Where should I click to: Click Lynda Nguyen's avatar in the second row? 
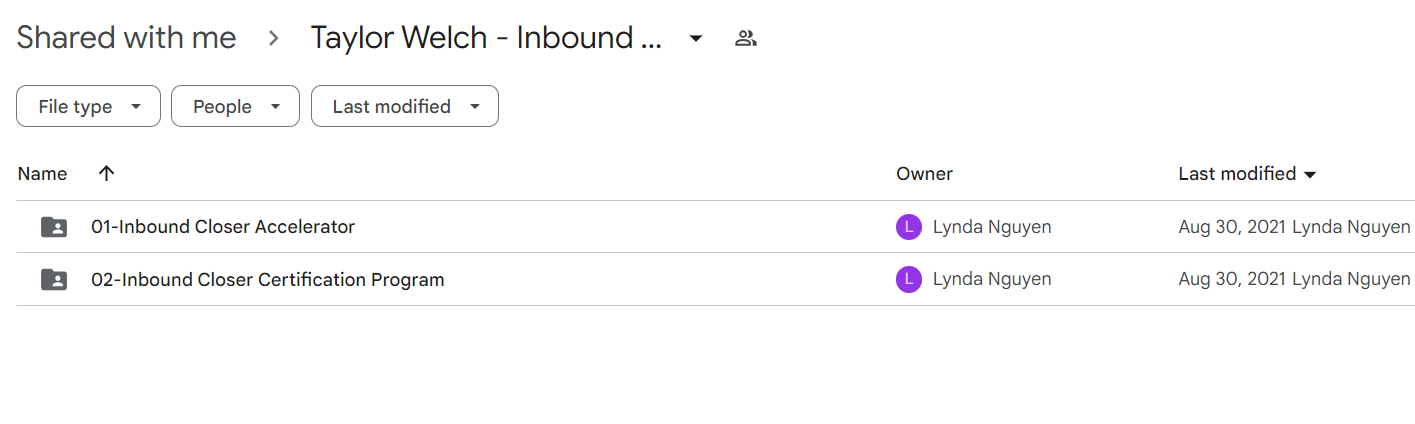pos(908,280)
